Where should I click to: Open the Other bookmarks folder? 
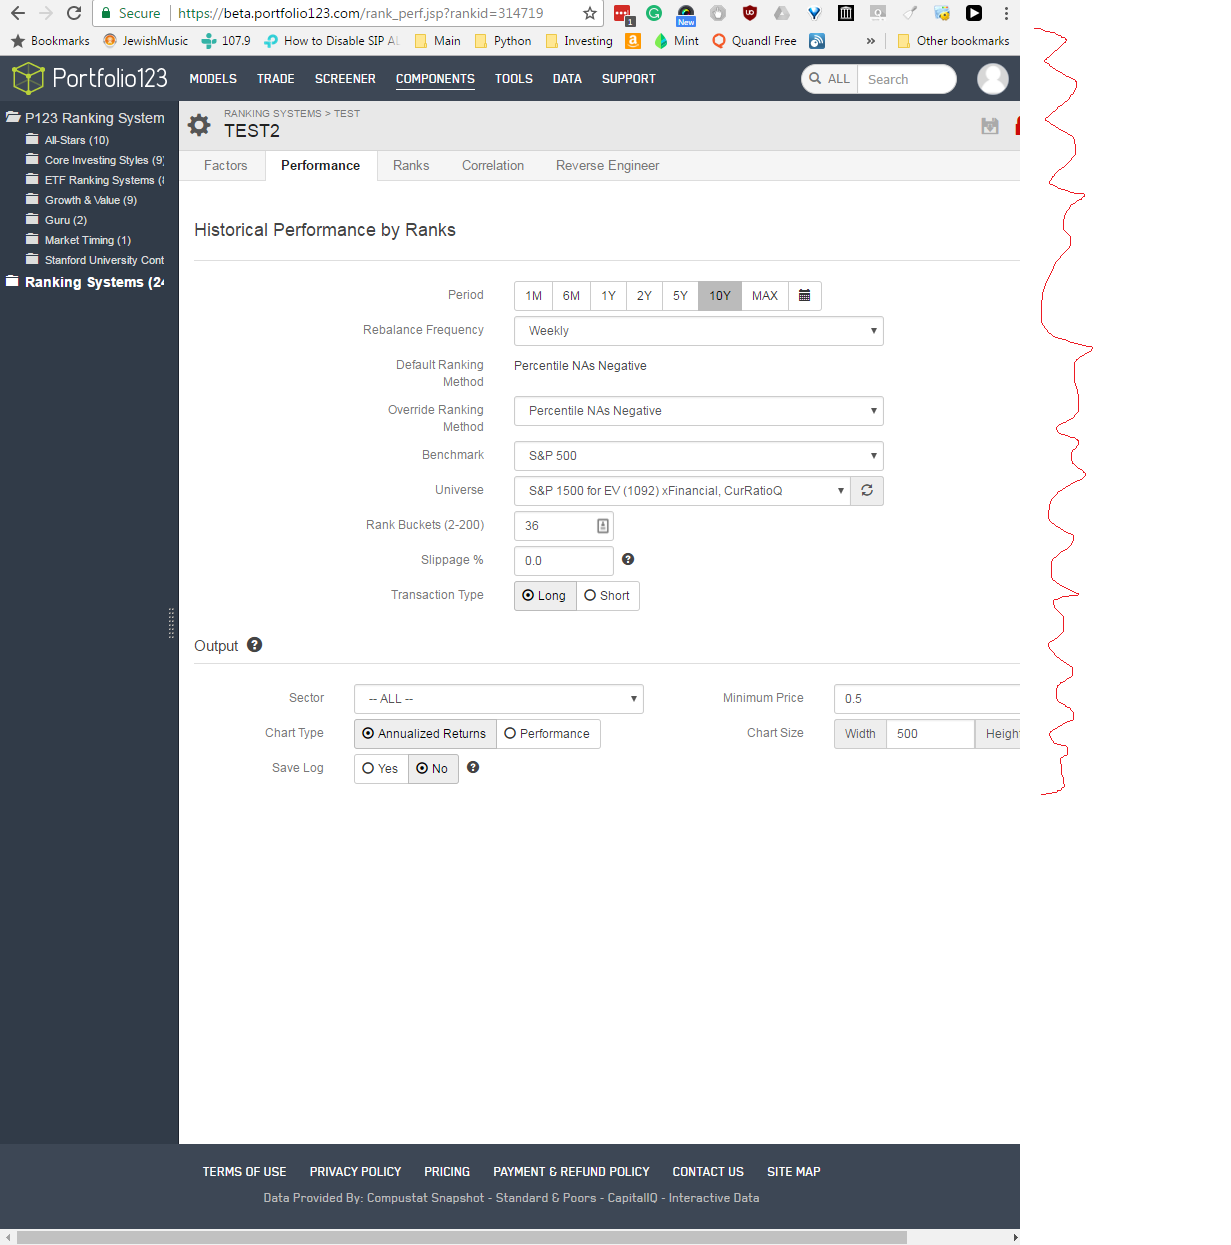(x=954, y=41)
